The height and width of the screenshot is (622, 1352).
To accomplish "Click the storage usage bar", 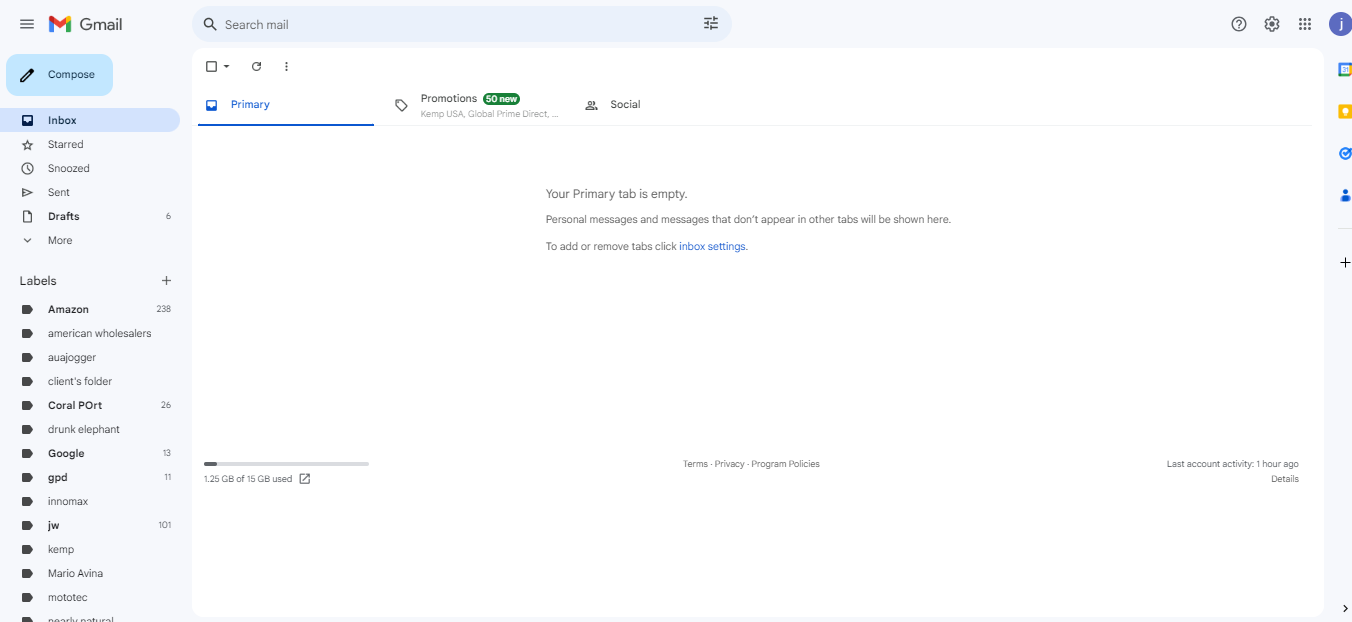I will (286, 464).
